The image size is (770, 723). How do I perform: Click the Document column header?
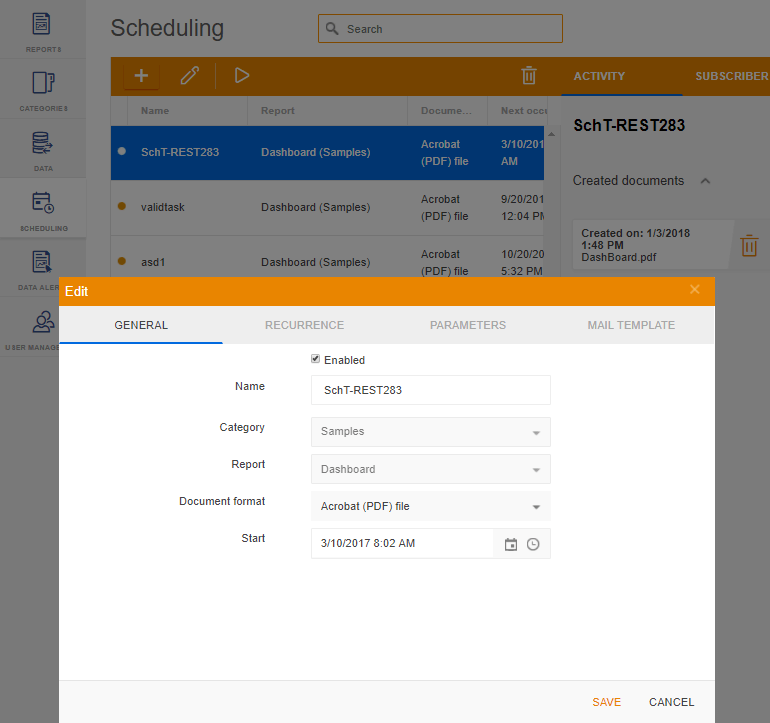coord(446,111)
